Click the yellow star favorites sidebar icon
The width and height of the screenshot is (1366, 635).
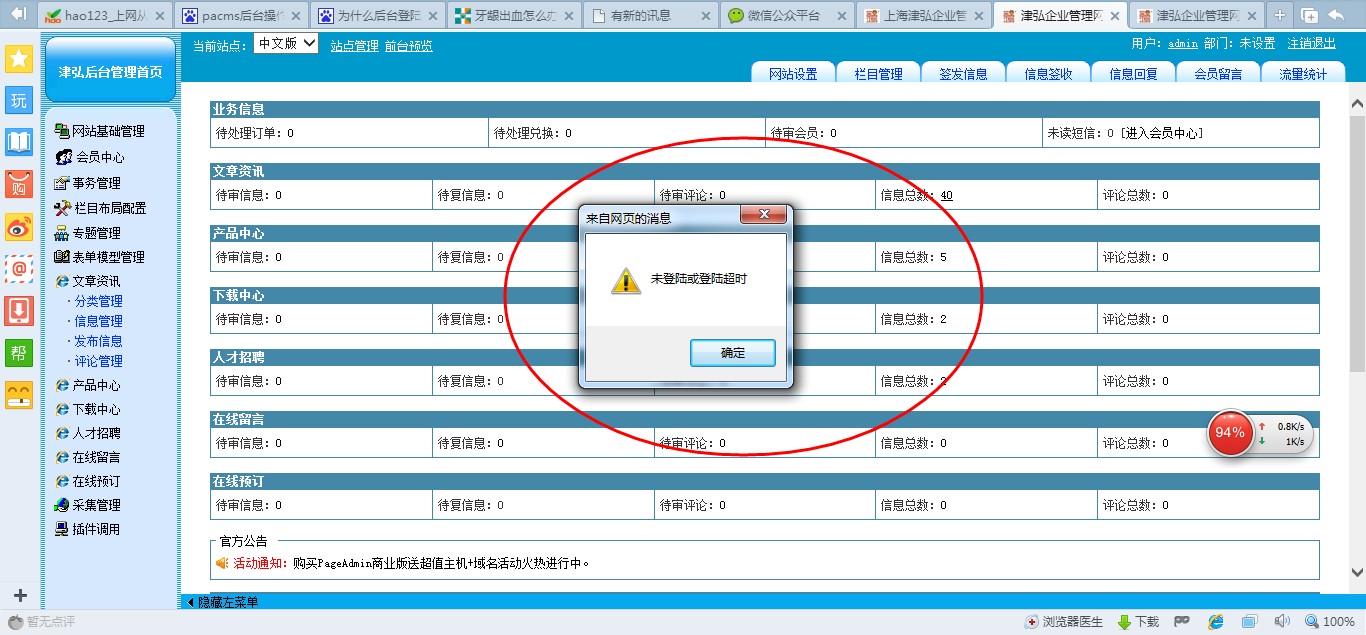[19, 58]
